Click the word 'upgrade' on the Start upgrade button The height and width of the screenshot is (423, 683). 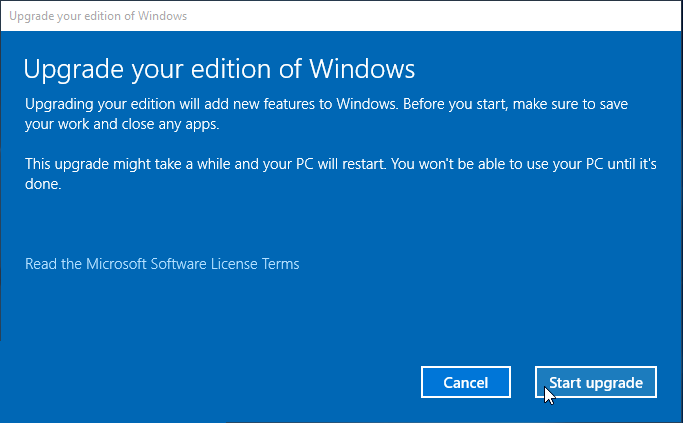(x=614, y=383)
